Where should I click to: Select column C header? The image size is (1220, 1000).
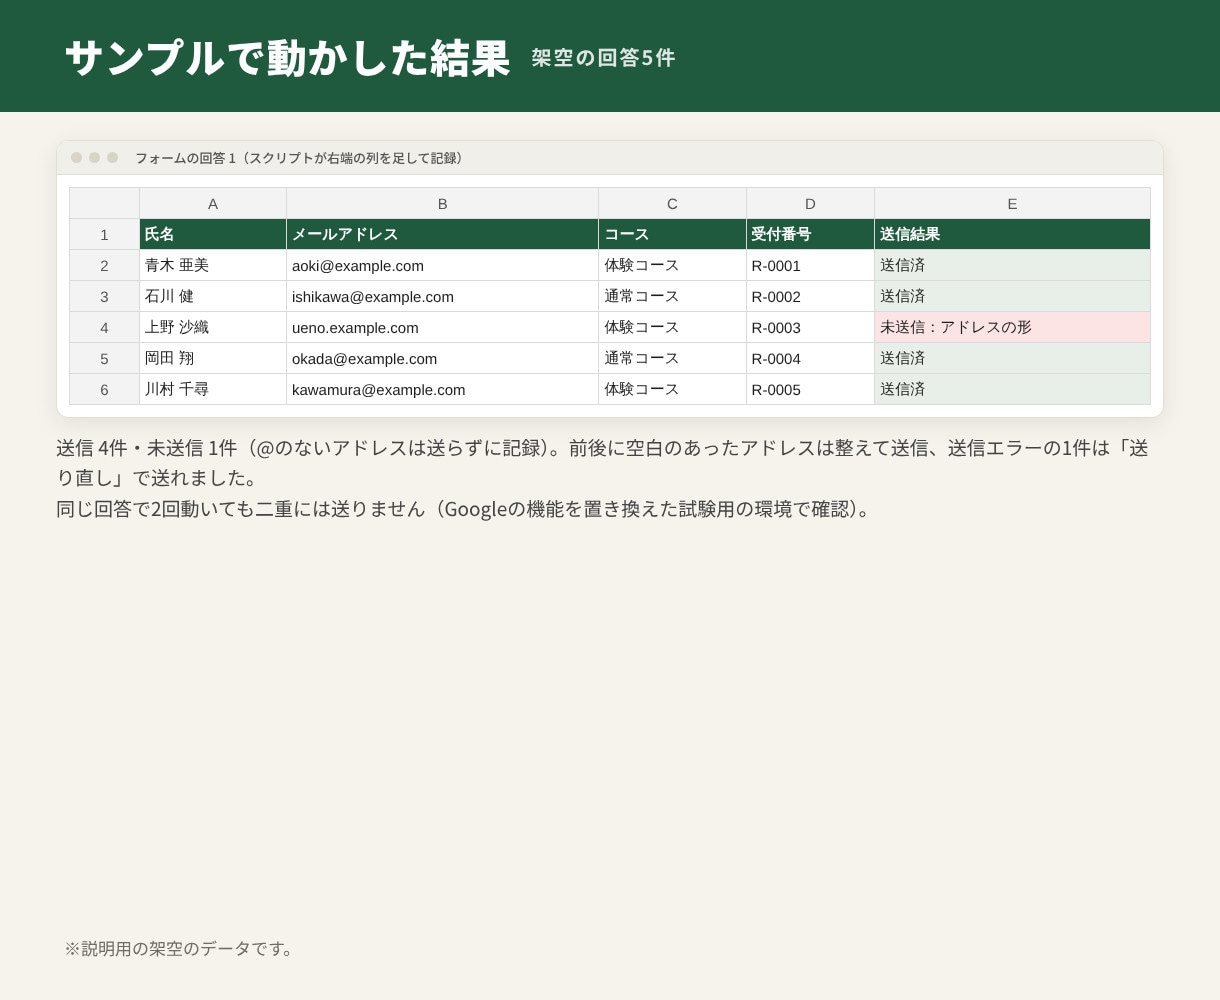673,203
